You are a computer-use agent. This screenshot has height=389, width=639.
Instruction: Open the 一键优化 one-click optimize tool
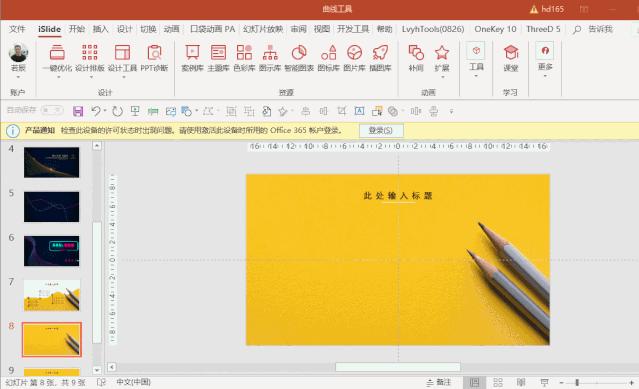[57, 57]
